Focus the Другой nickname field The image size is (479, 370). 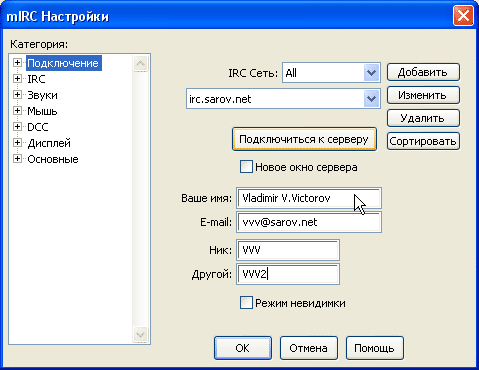click(288, 274)
